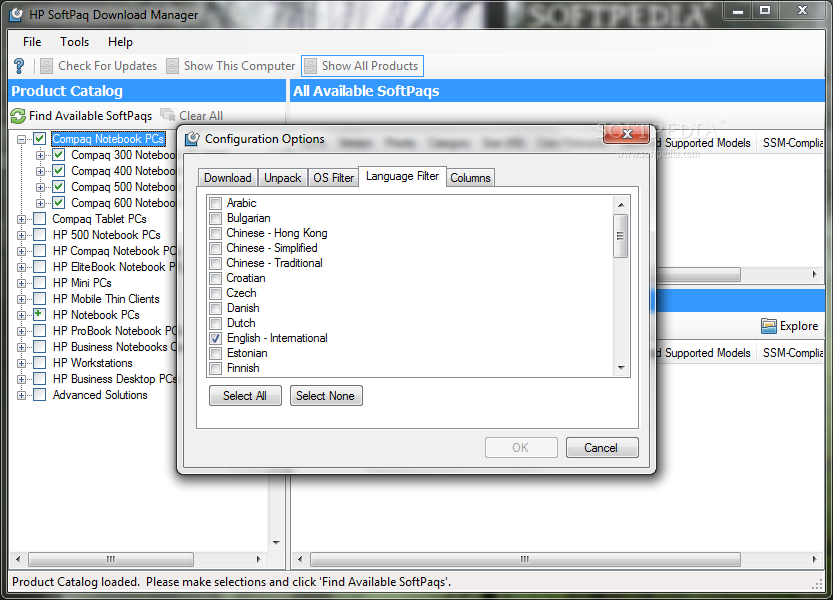Click the Product Catalog vertical scroll down arrow
Image resolution: width=833 pixels, height=600 pixels.
[x=276, y=543]
